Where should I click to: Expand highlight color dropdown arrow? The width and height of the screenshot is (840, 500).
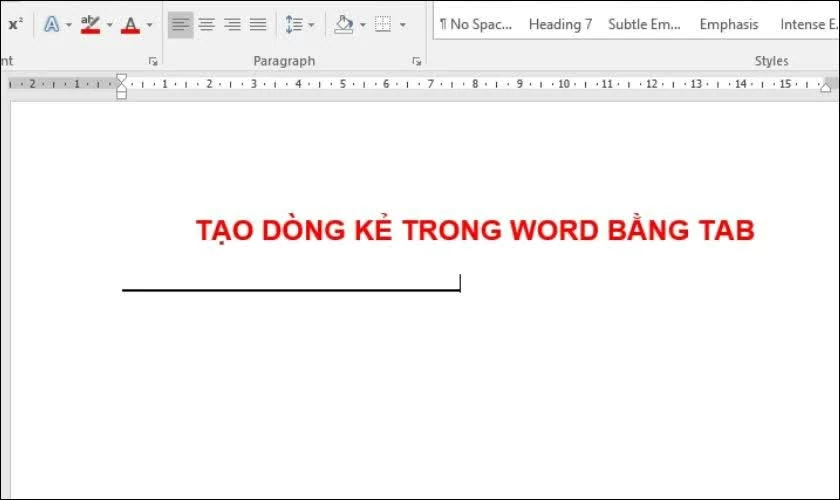tap(109, 25)
